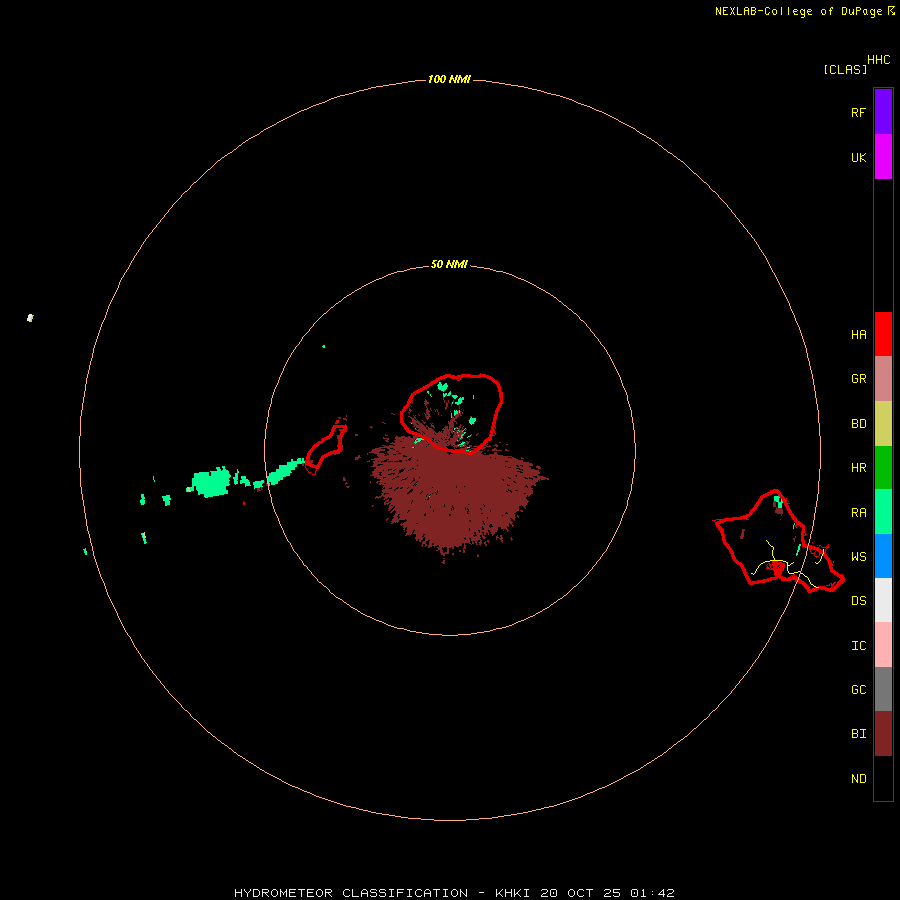This screenshot has width=900, height=900.
Task: Click the HR legend label text
Action: 858,468
